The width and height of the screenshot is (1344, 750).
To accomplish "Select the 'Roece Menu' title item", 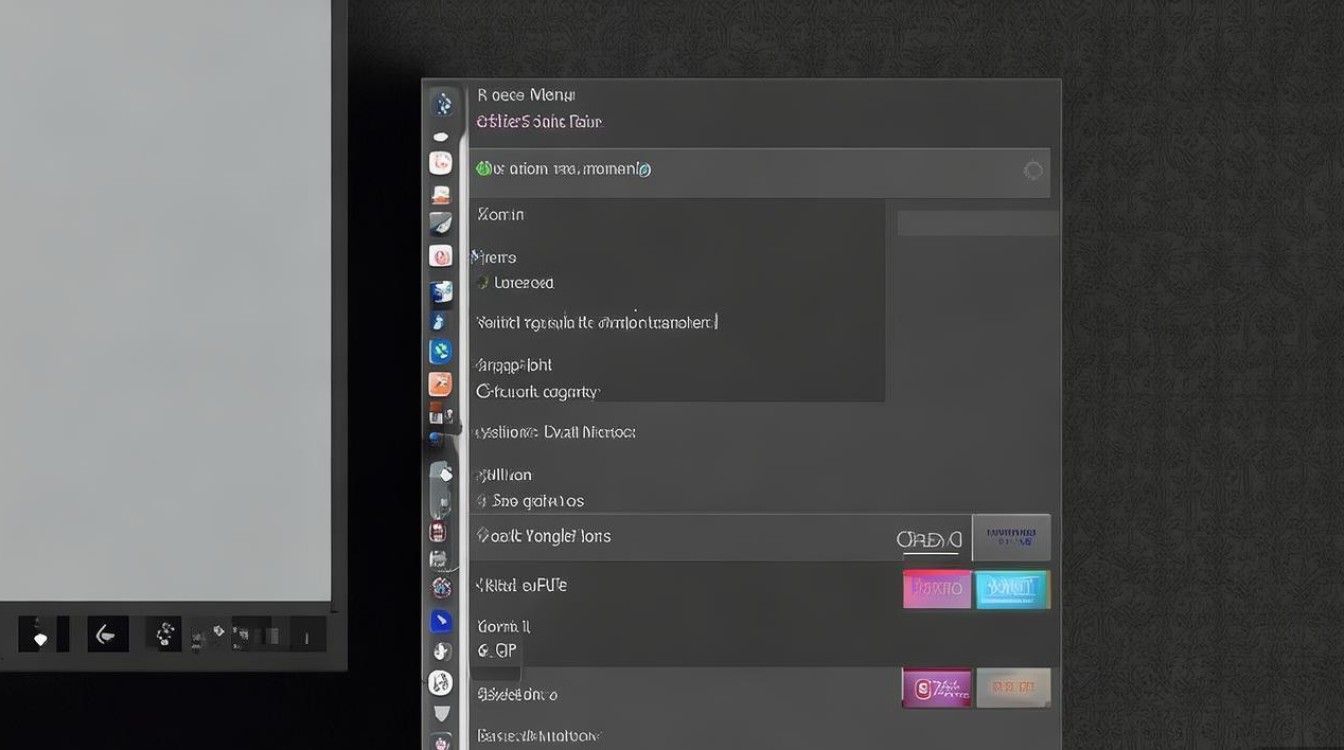I will coord(526,95).
